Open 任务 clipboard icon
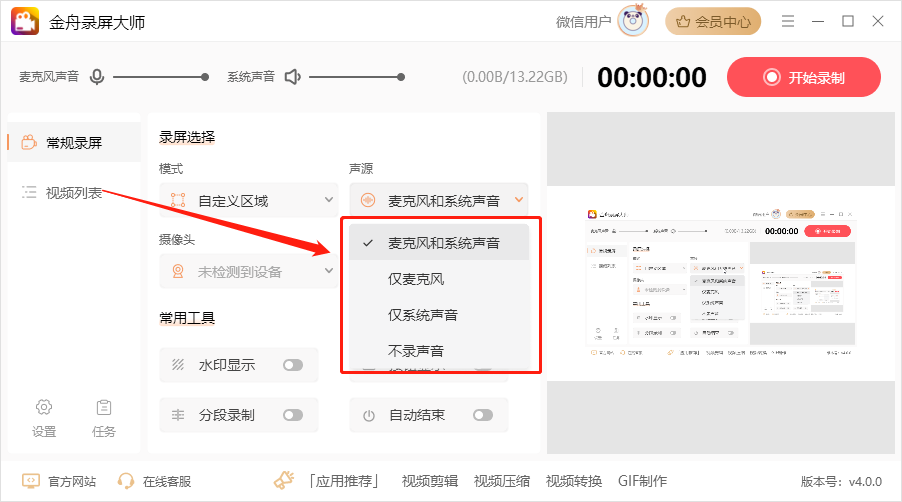This screenshot has width=902, height=502. tap(104, 407)
